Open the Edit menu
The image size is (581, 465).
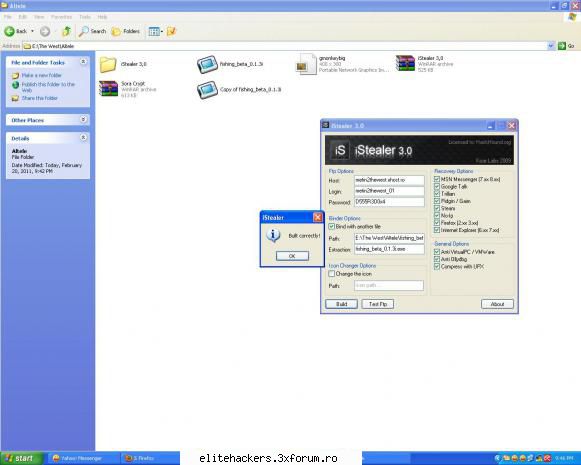click(23, 17)
